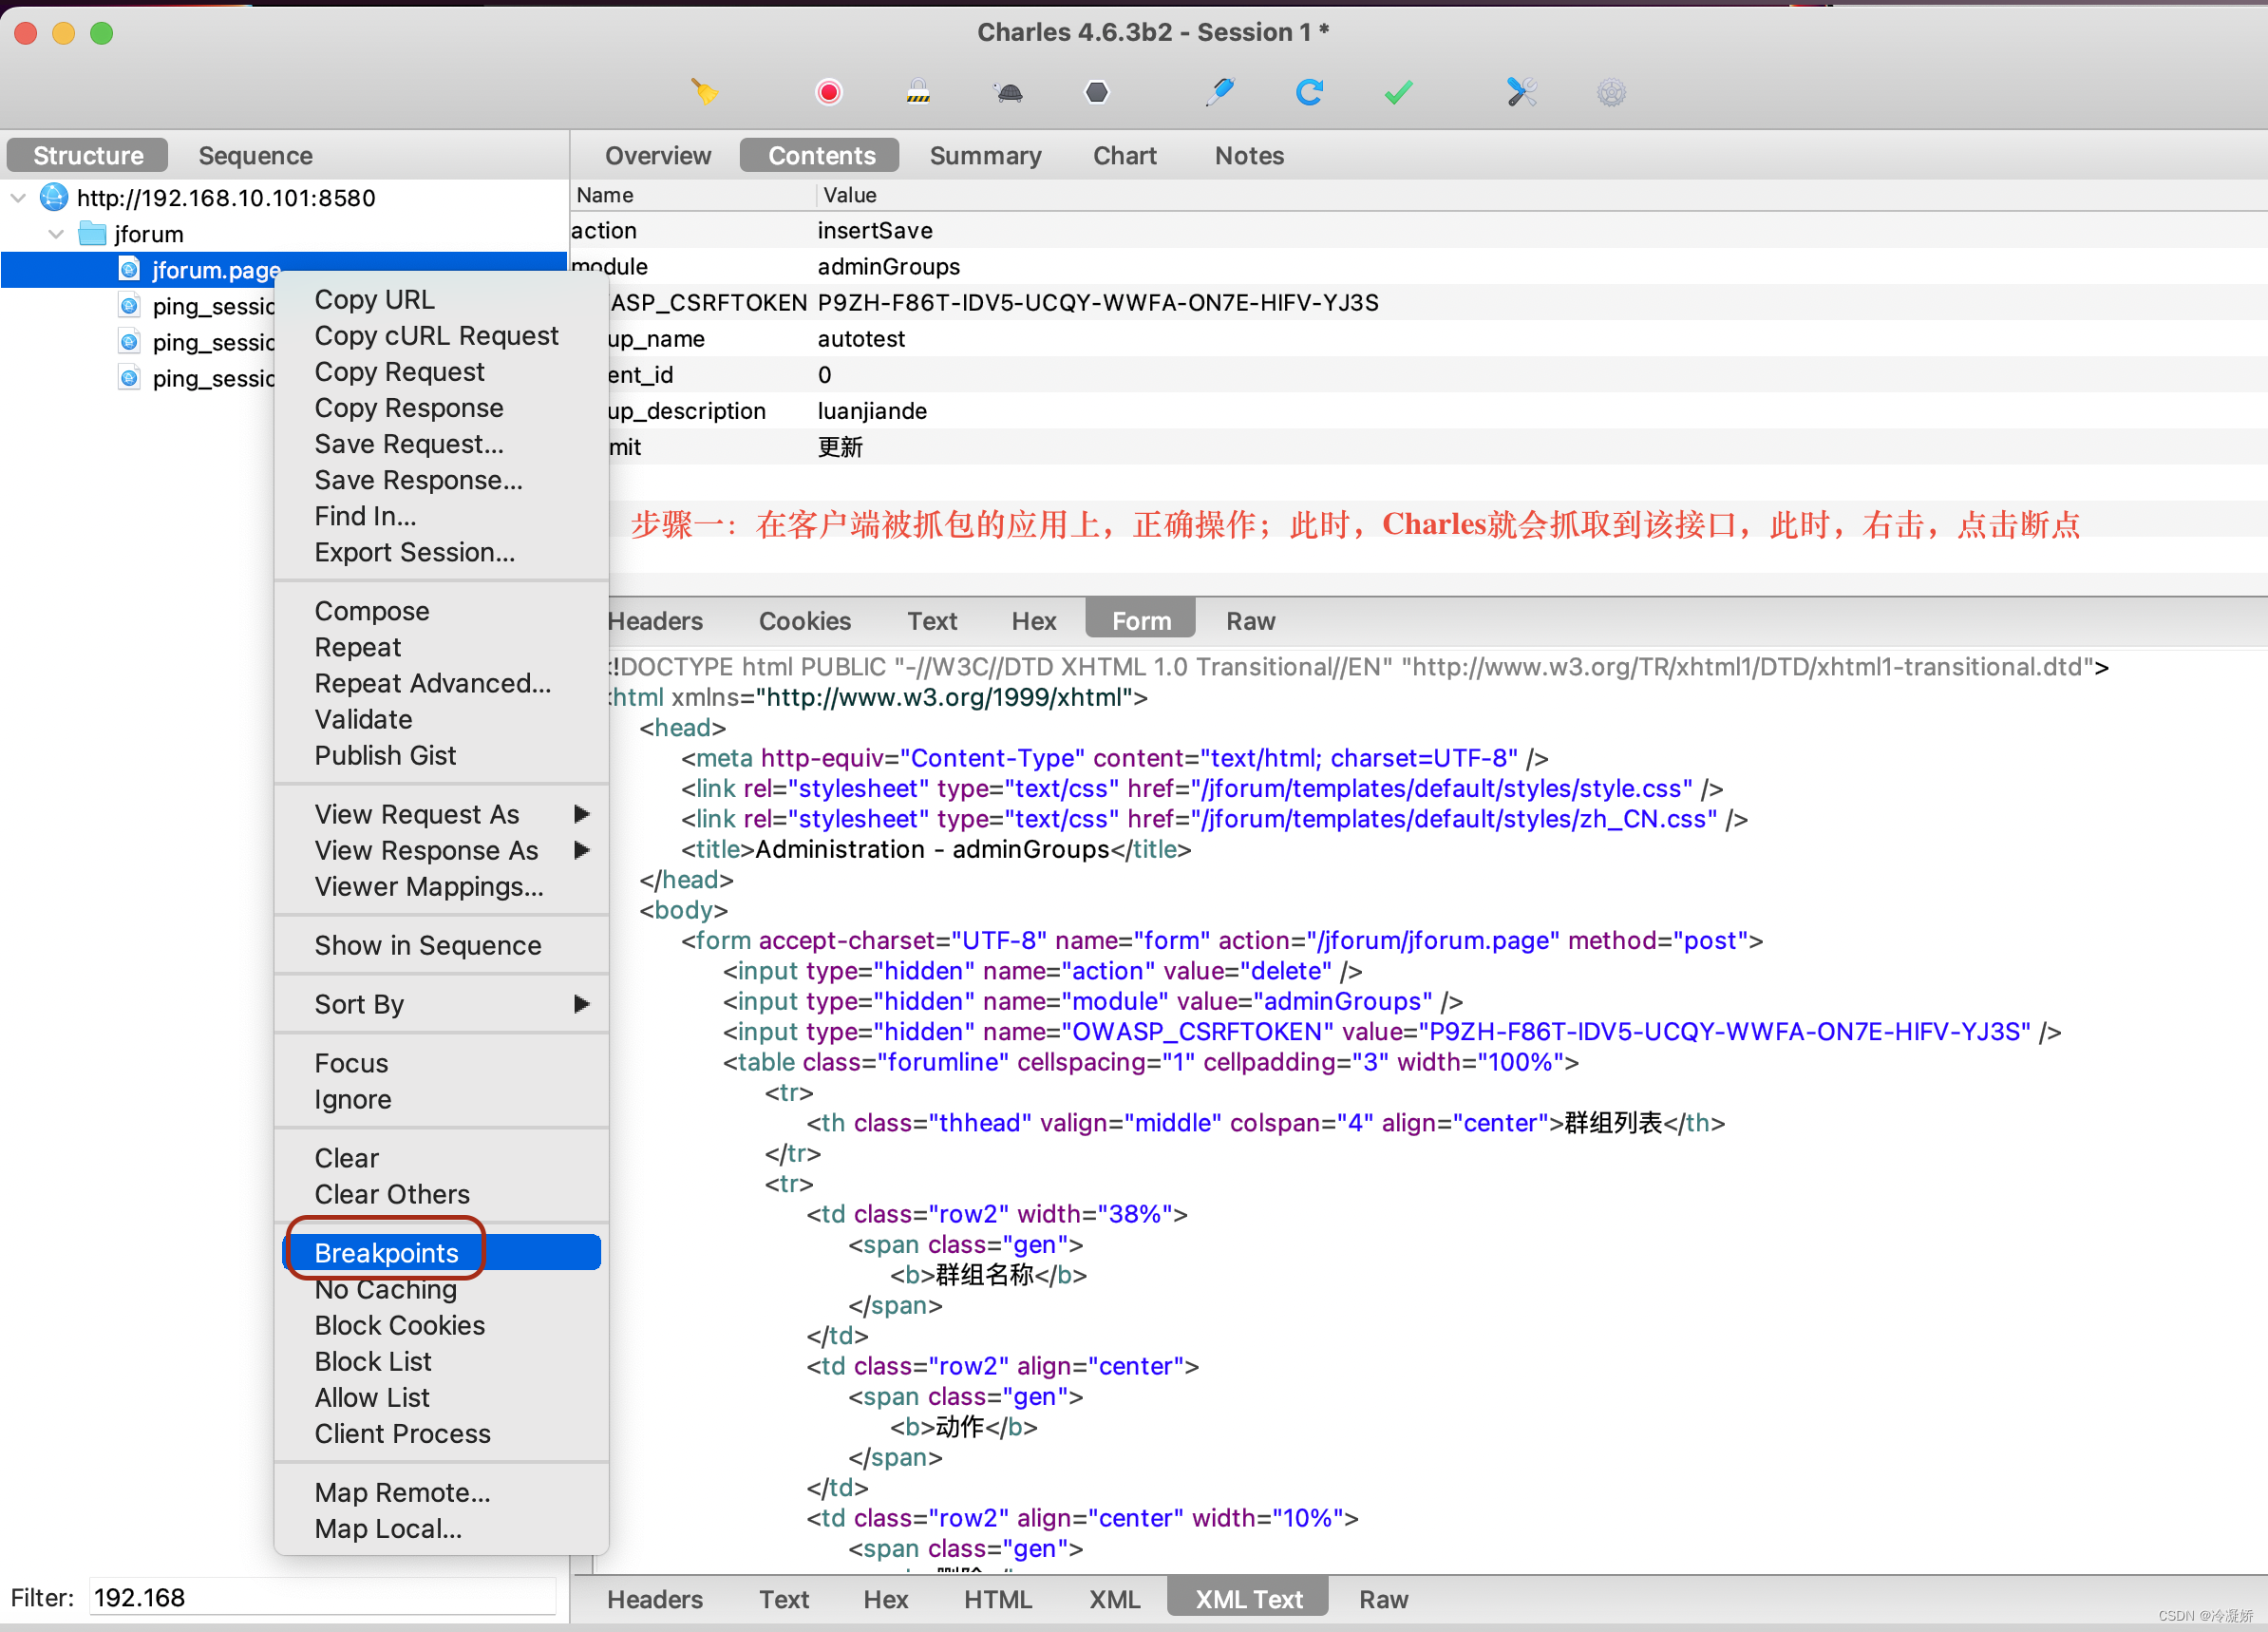Choose Copy URL in context menu
Image resolution: width=2268 pixels, height=1632 pixels.
(441, 299)
